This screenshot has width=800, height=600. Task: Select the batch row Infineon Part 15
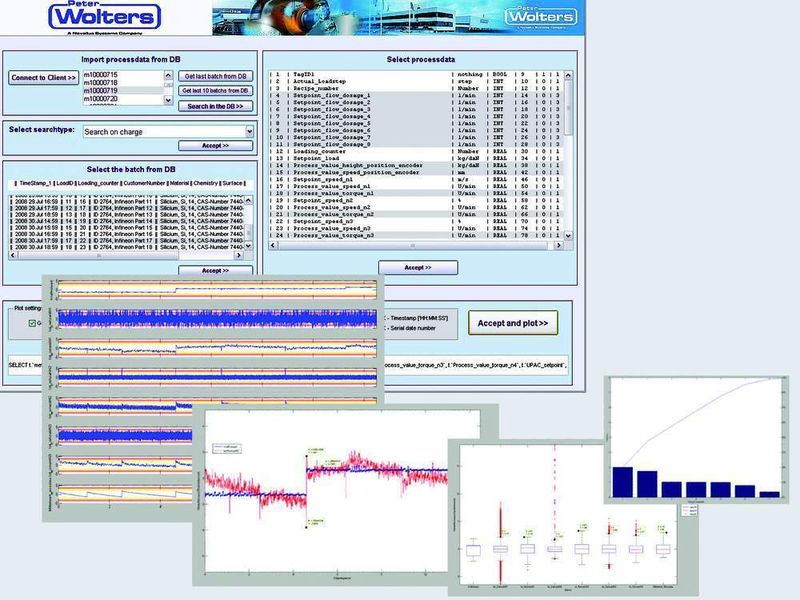coord(127,228)
